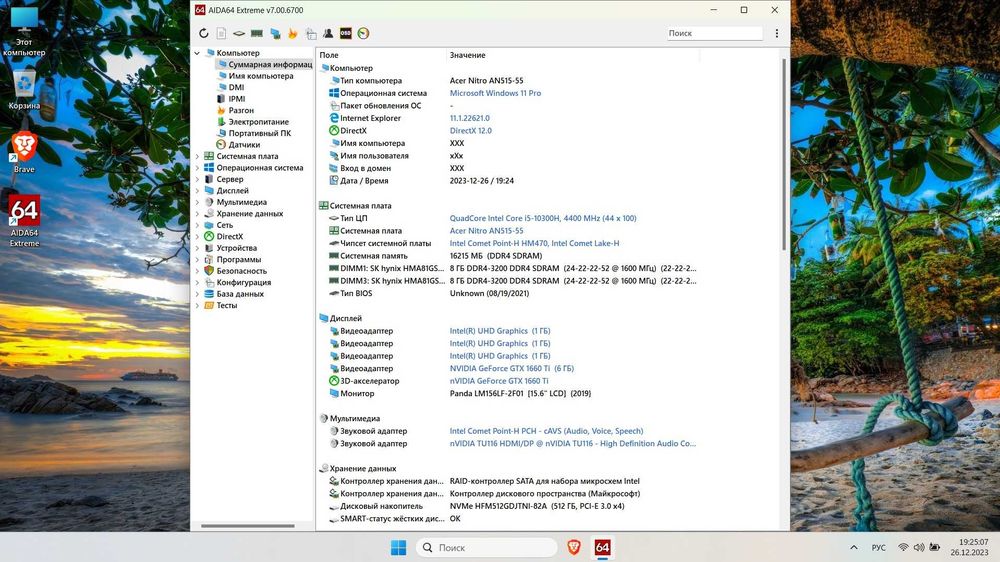Select Суммарная информация in the tree

point(264,64)
